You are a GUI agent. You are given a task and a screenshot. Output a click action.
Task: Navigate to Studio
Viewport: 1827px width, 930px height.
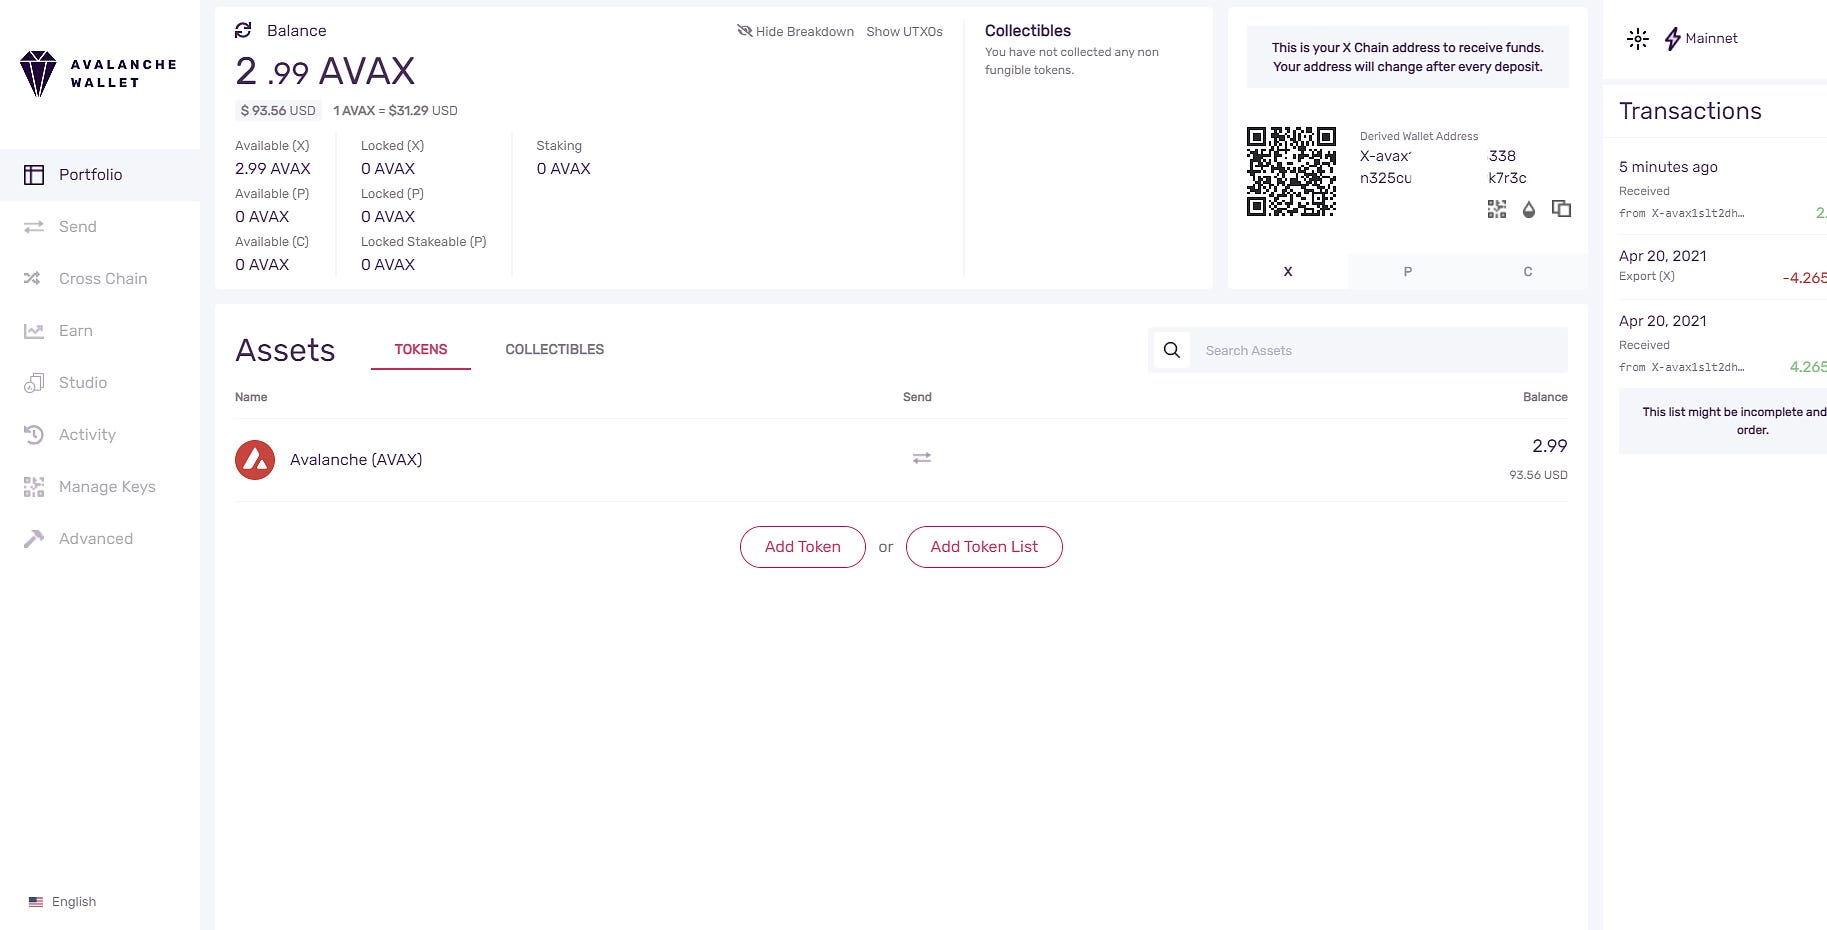100,383
